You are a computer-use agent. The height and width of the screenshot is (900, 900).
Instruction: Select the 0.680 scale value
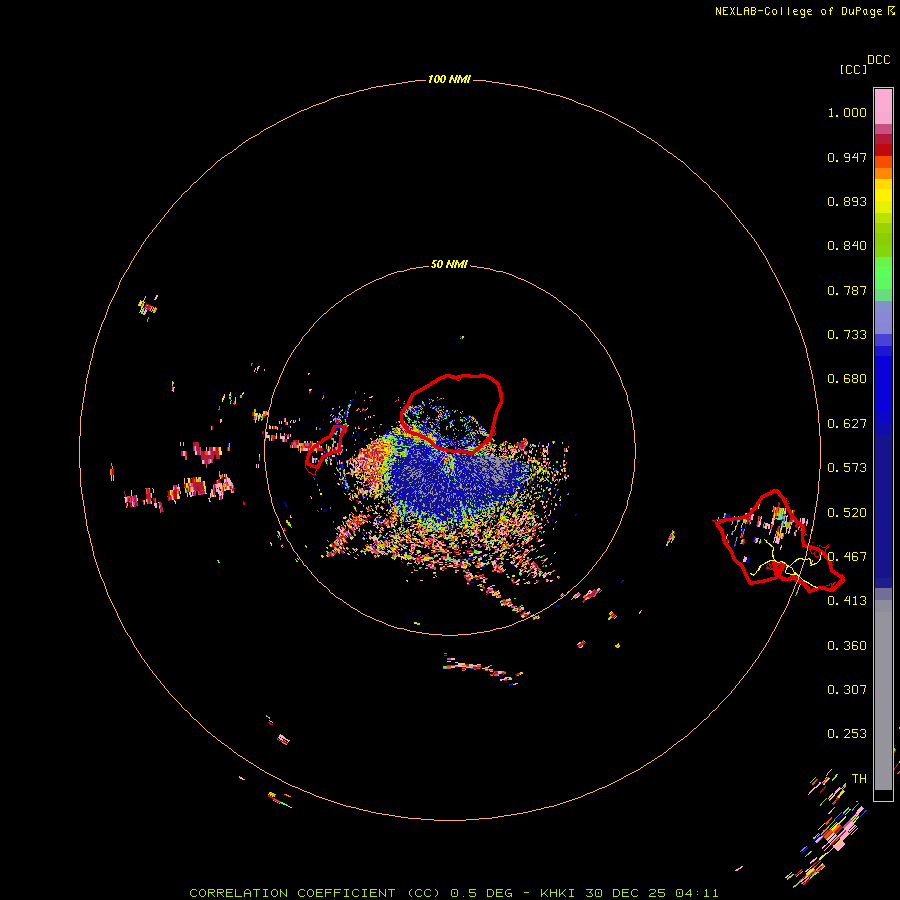coord(847,379)
